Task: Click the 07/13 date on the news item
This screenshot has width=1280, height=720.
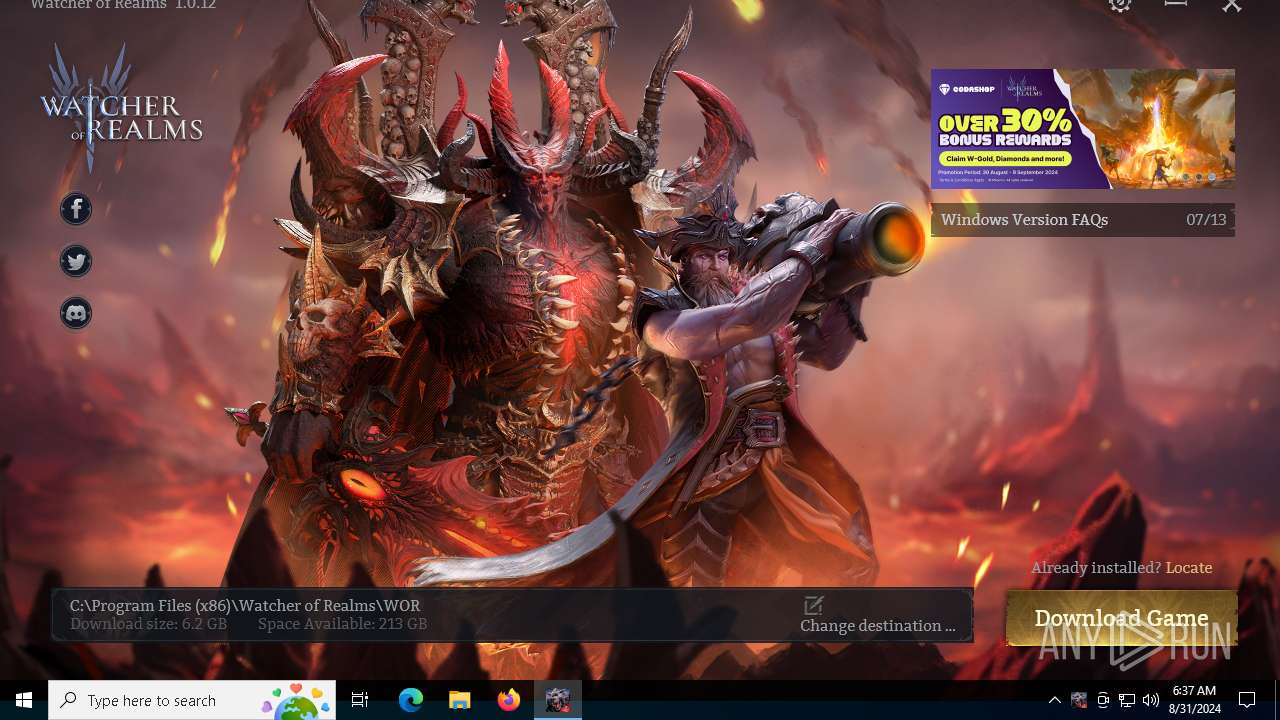Action: click(1206, 220)
